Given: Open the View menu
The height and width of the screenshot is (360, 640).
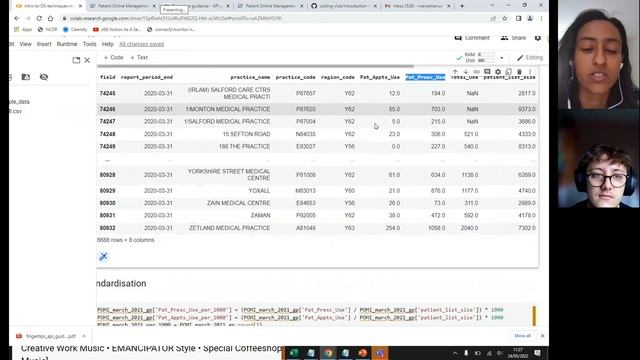Looking at the screenshot, I should pos(25,44).
